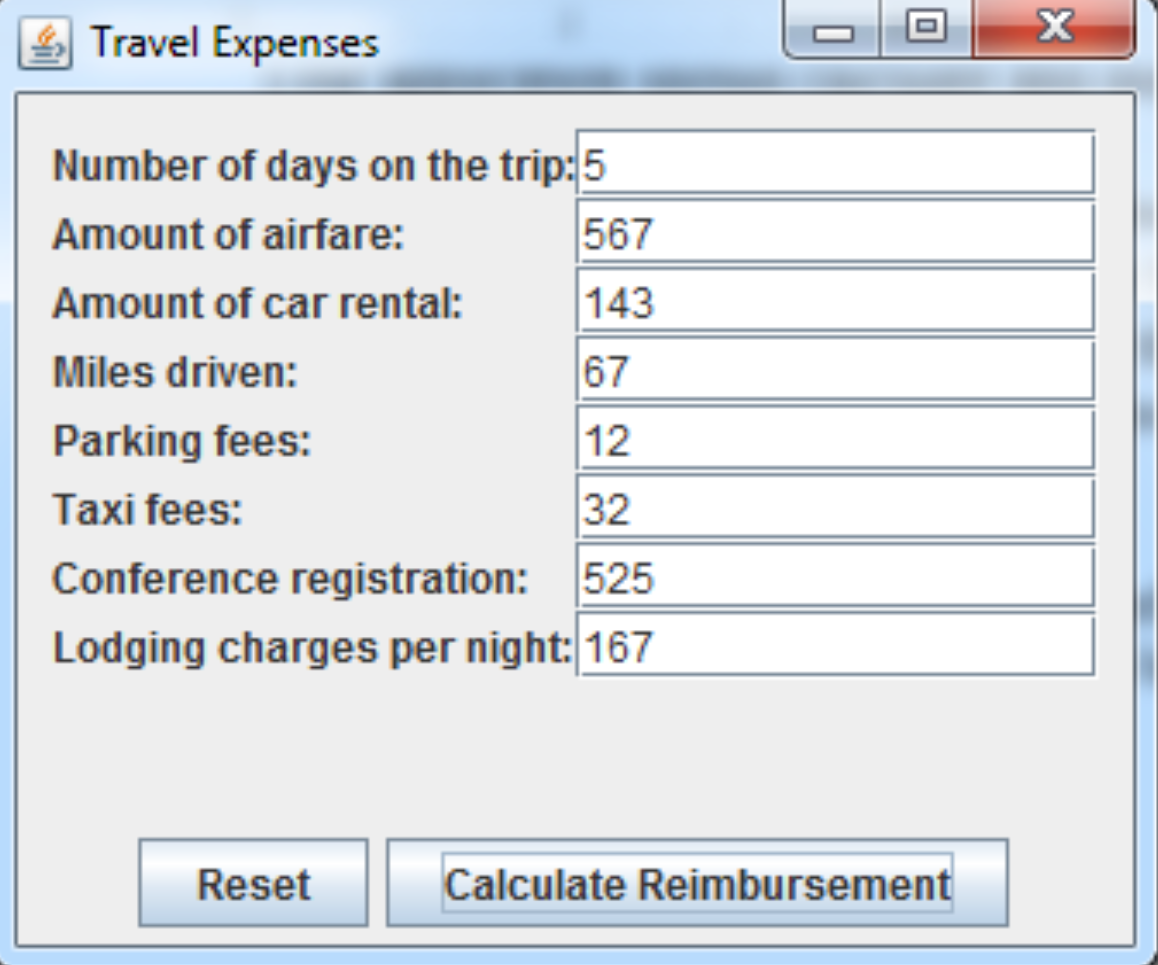Close the Travel Expenses window

(x=1054, y=29)
